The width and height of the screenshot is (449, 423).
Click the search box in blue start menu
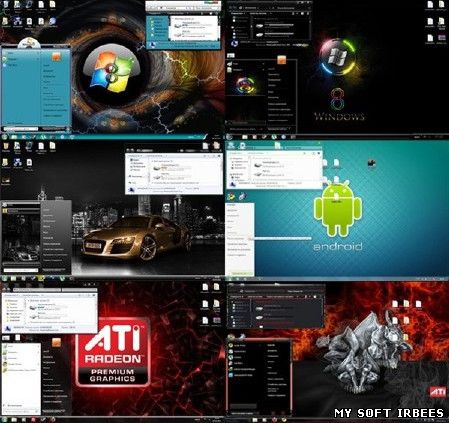[x=21, y=129]
